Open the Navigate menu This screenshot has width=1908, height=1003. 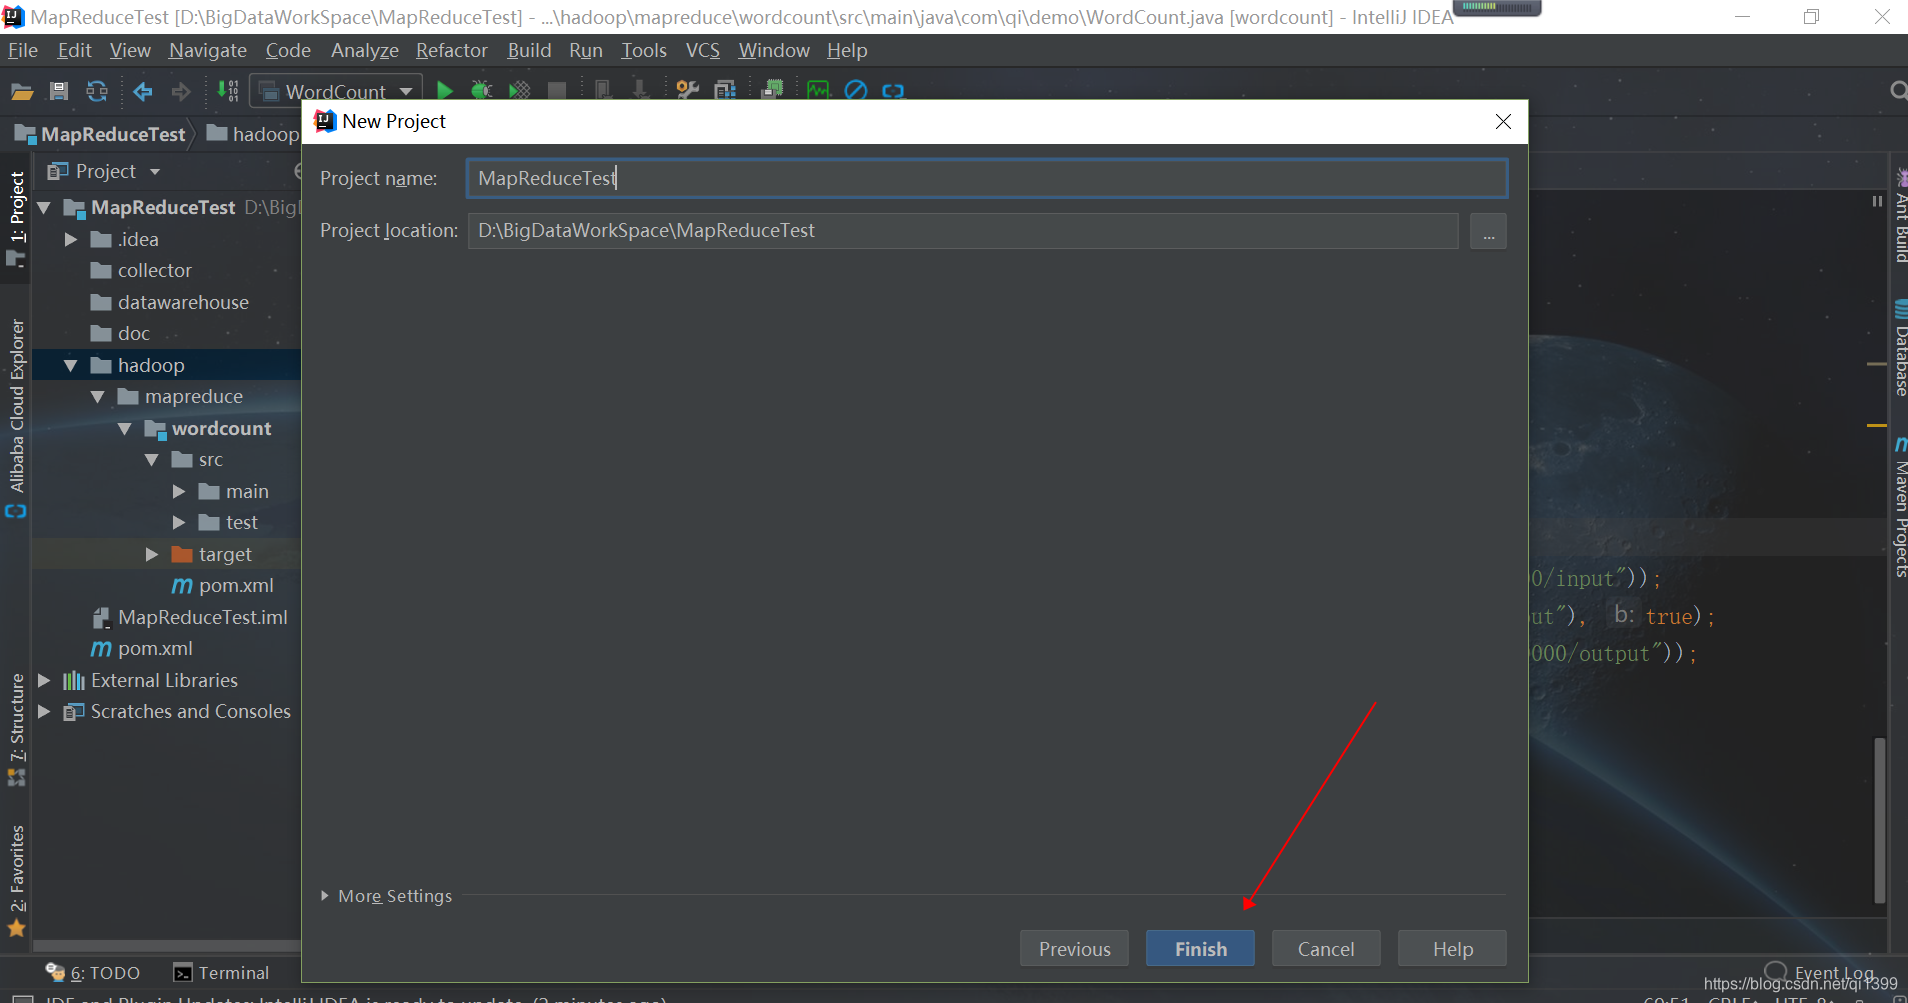click(x=208, y=50)
